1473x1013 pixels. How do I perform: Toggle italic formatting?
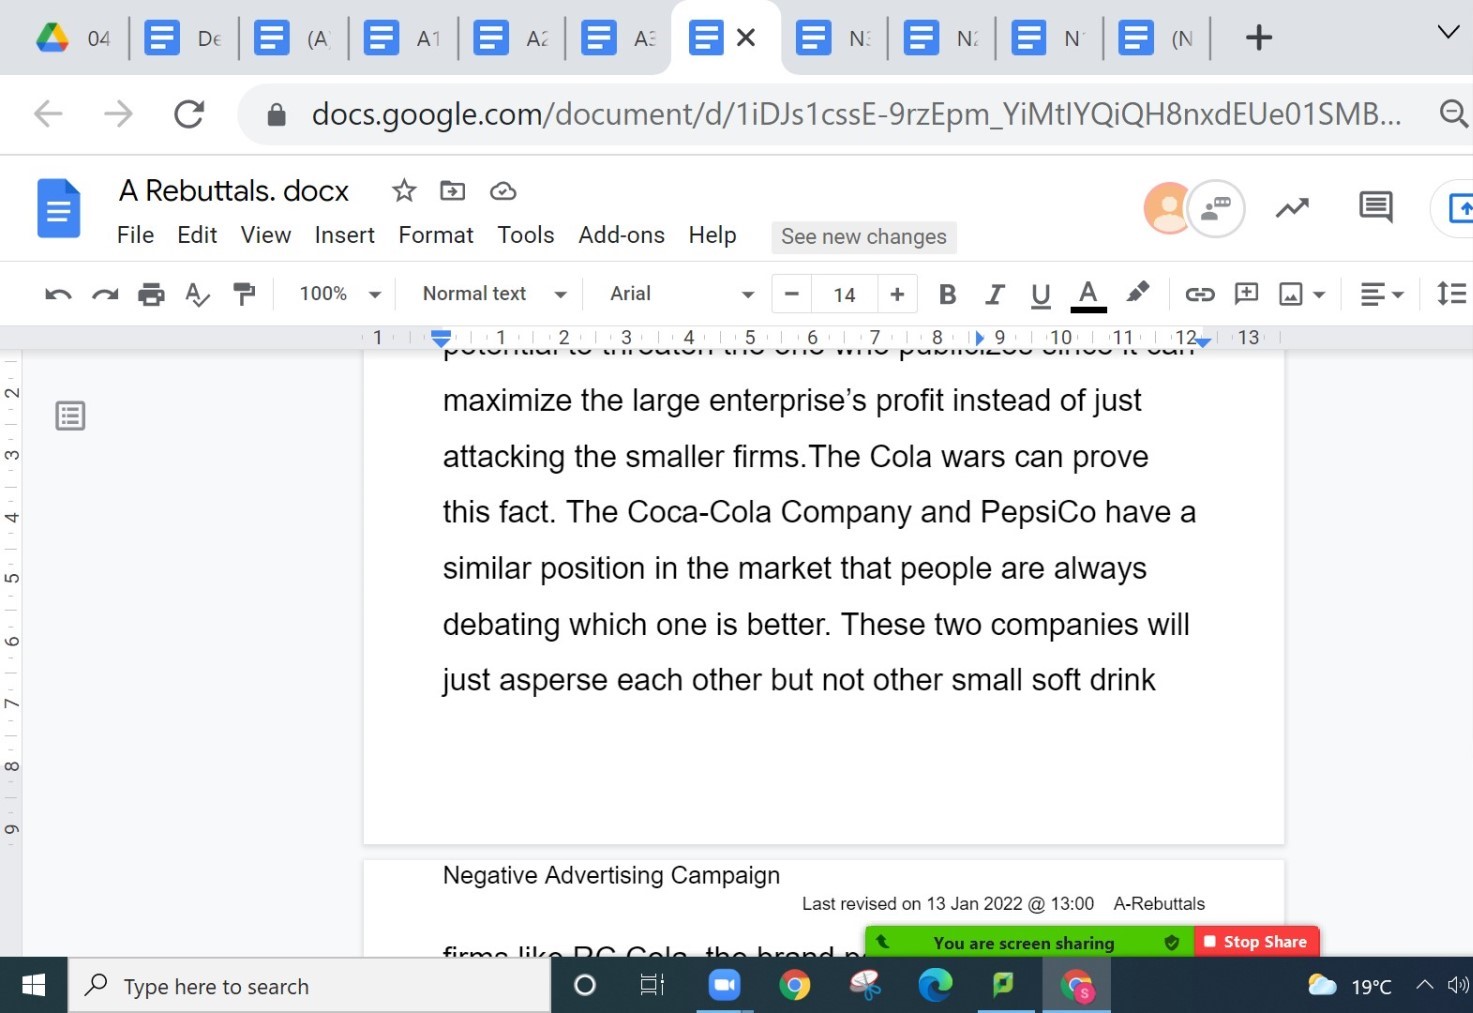(x=994, y=294)
